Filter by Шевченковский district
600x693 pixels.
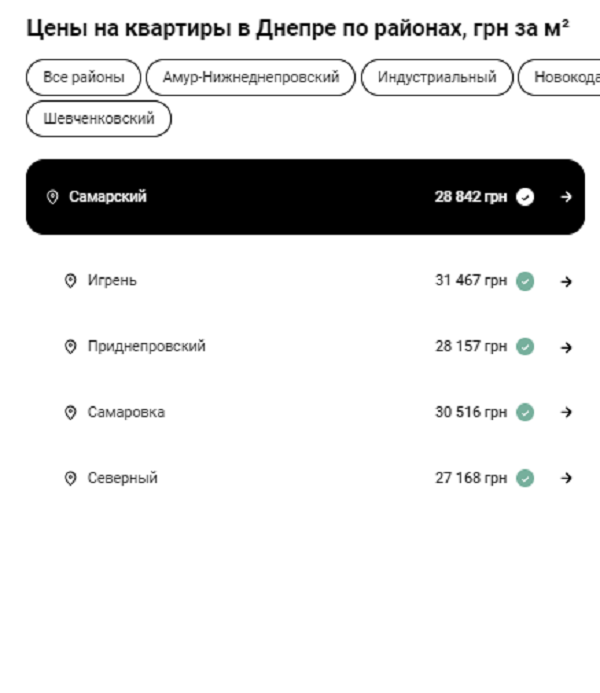click(x=99, y=119)
